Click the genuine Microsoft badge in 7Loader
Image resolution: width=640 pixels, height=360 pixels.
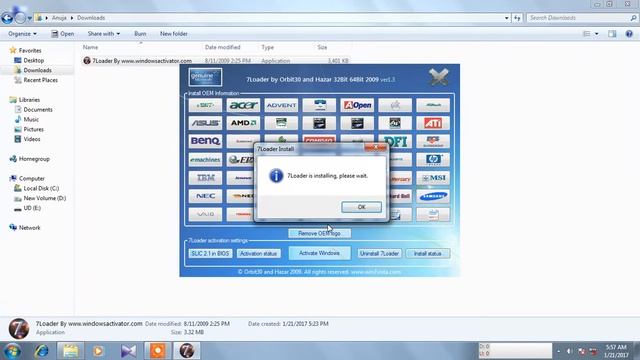pos(205,77)
